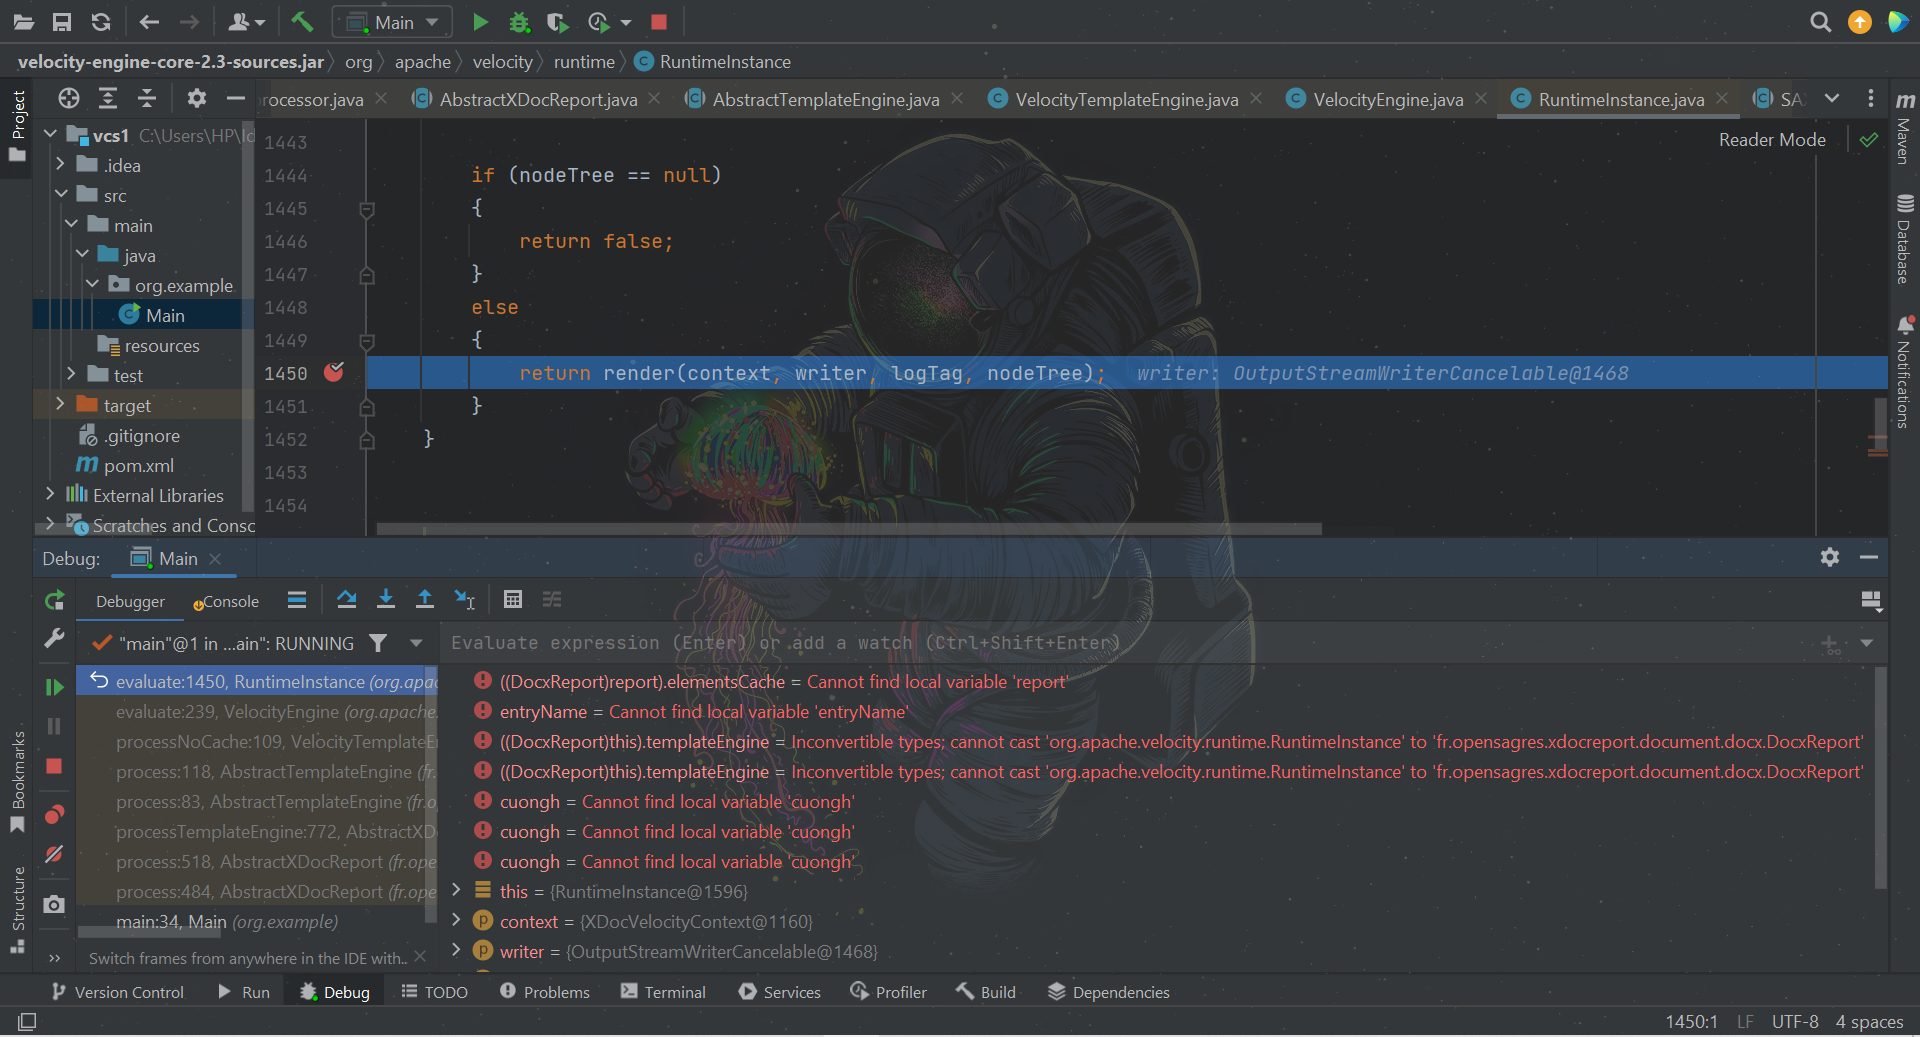Viewport: 1920px width, 1037px height.
Task: Navigate back with the left arrow icon
Action: coord(149,22)
